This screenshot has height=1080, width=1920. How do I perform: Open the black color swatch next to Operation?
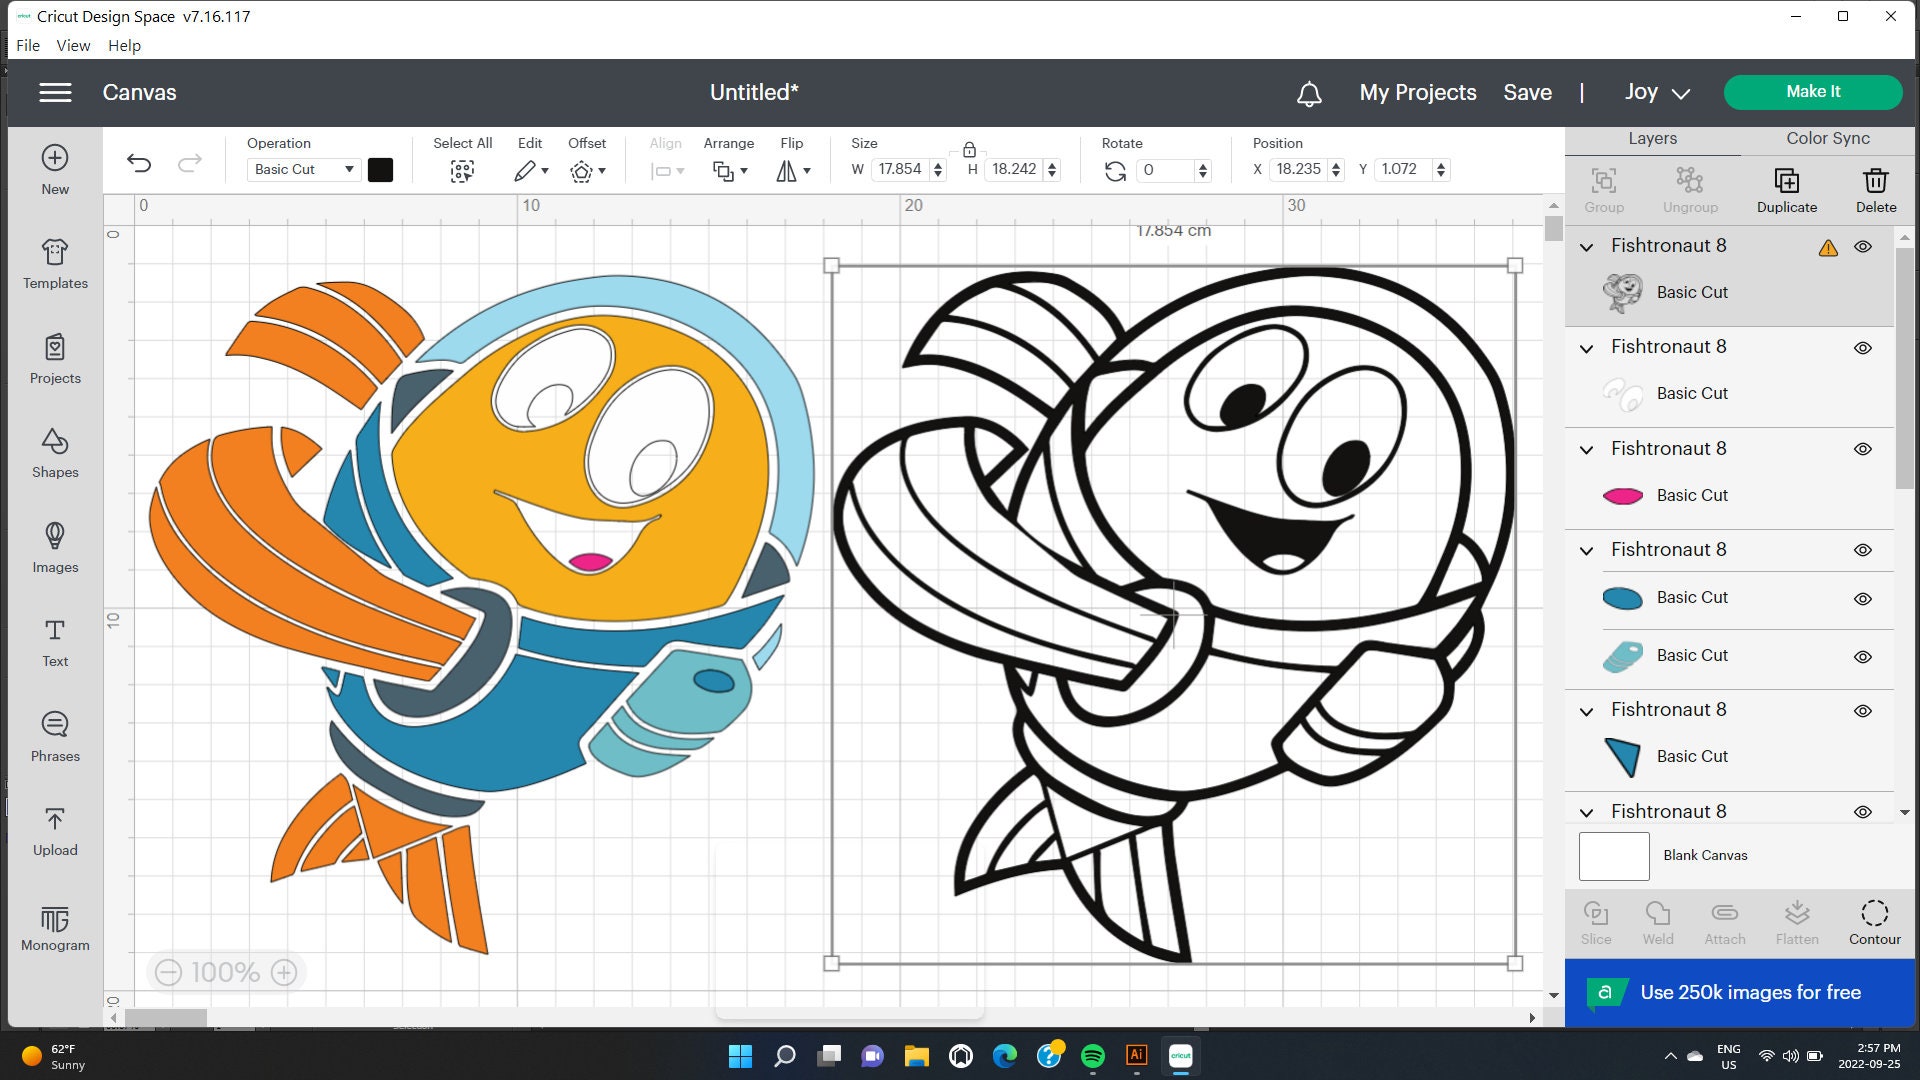[381, 169]
